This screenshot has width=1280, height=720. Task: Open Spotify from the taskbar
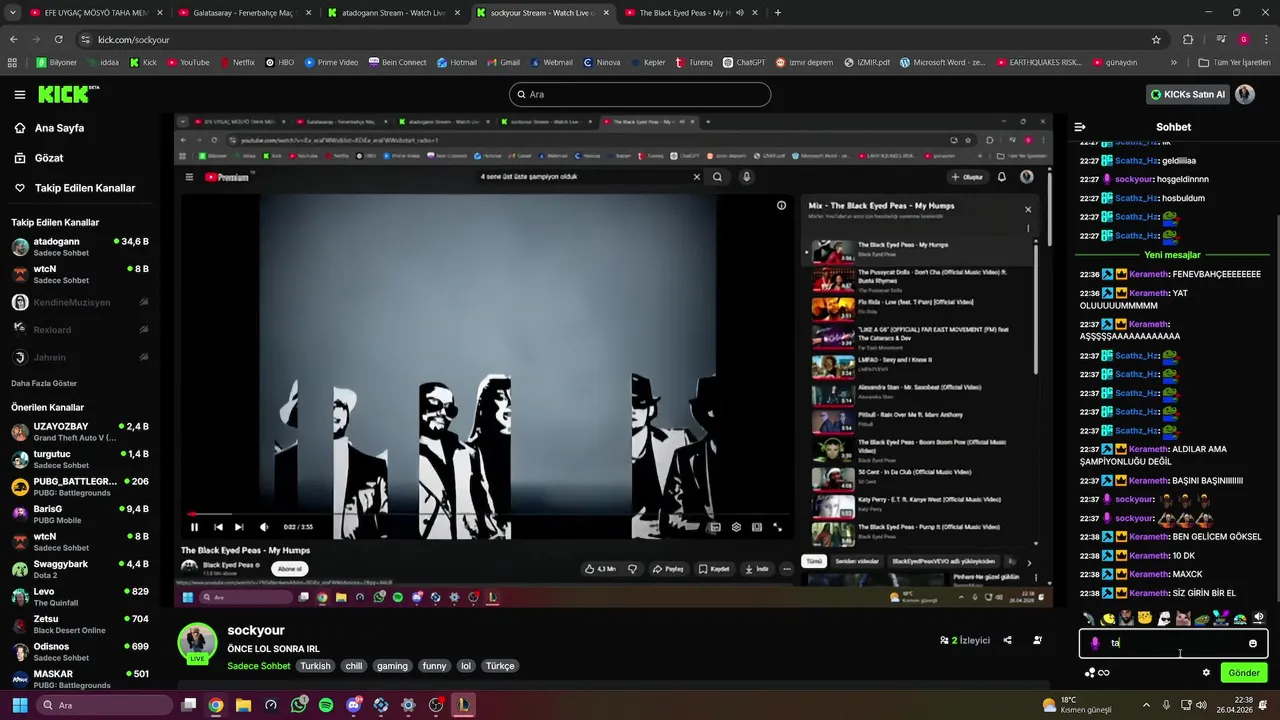(326, 705)
